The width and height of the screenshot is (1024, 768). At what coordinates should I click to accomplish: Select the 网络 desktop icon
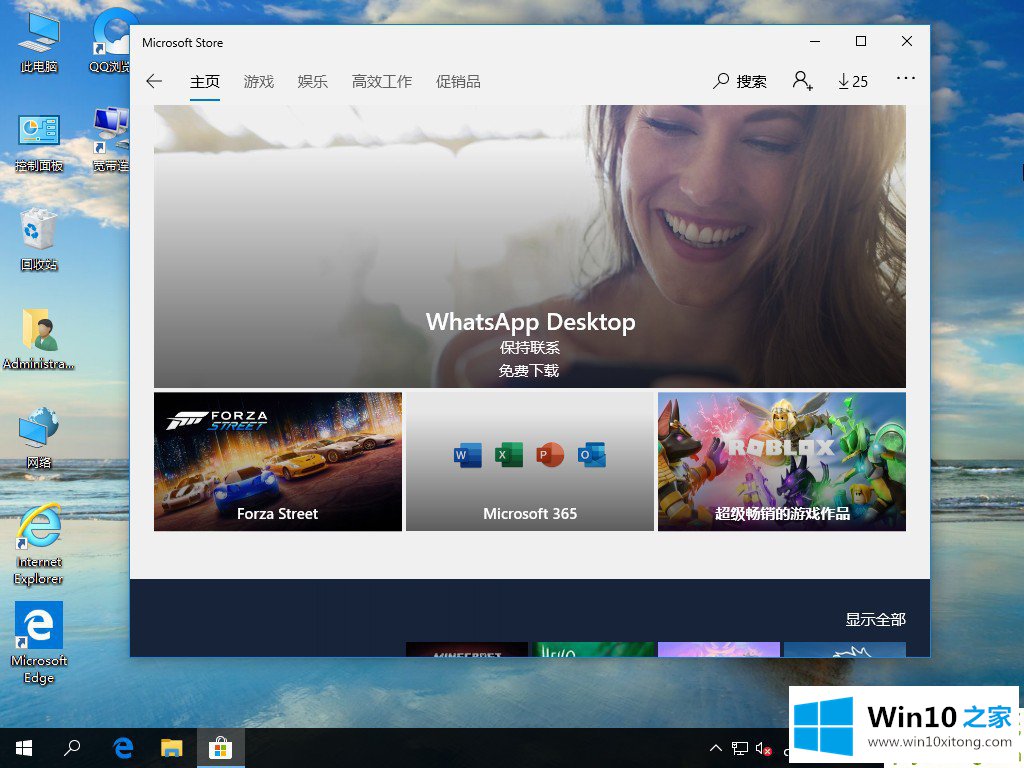point(39,438)
